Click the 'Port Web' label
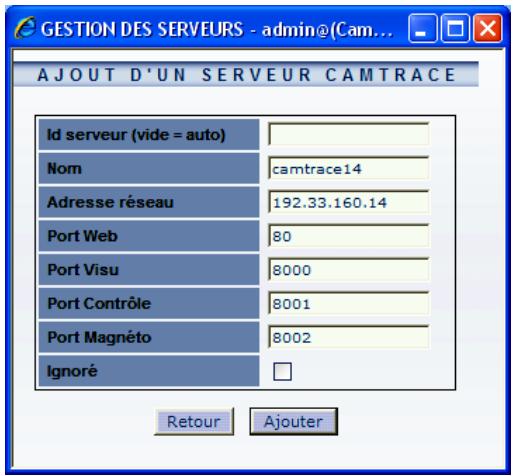This screenshot has width=515, height=476. (x=82, y=236)
